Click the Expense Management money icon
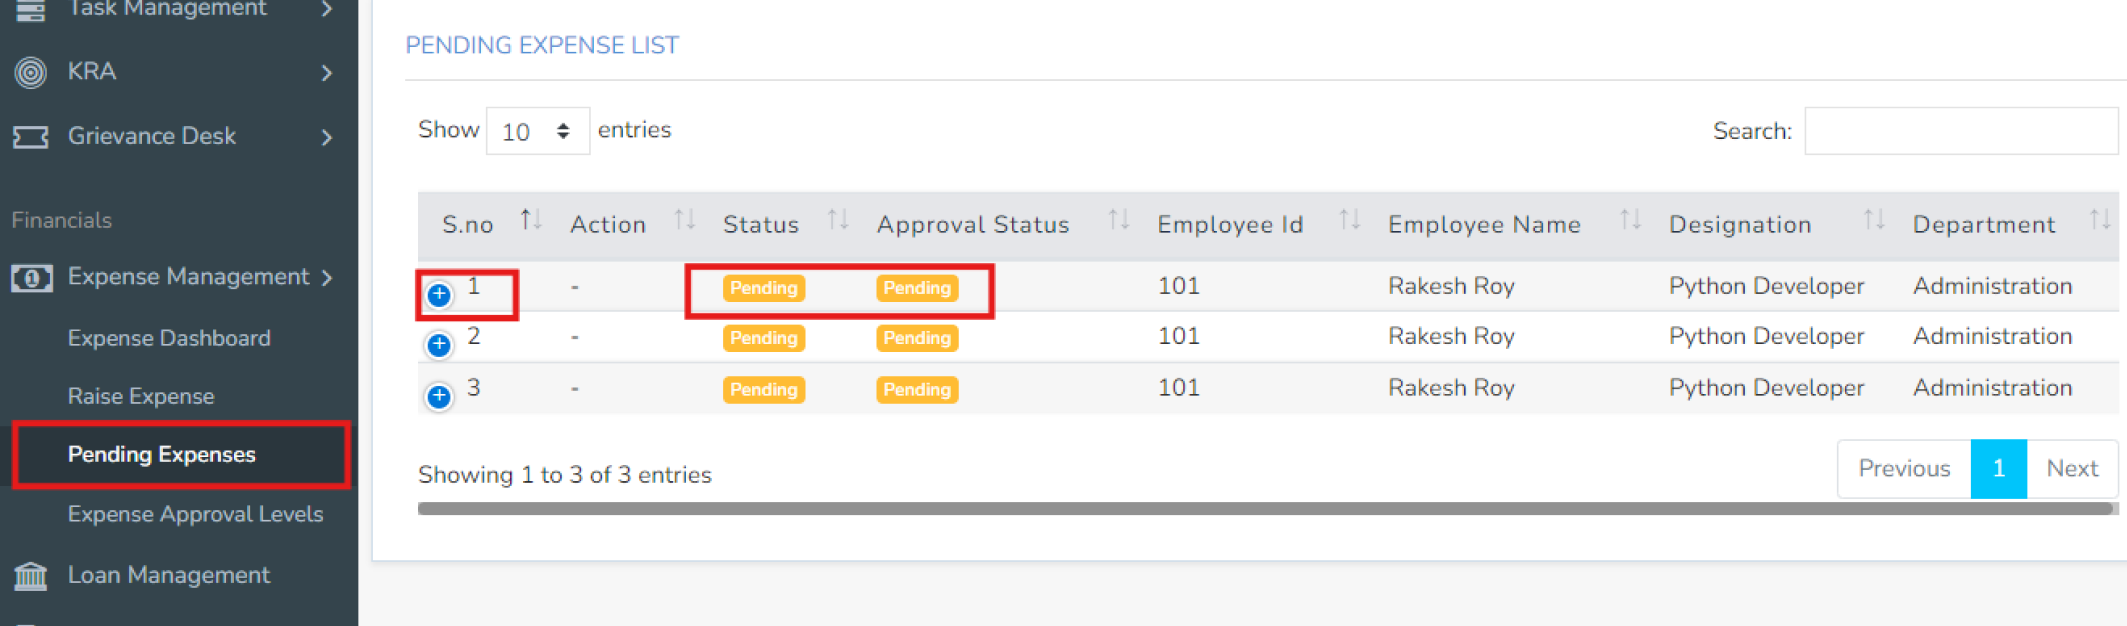 31,278
